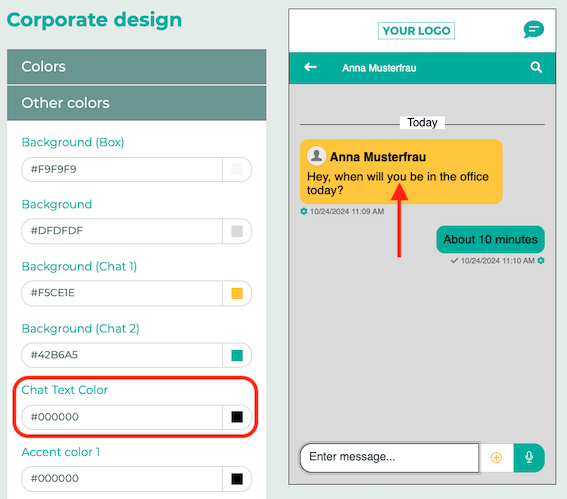The image size is (567, 499).
Task: Click the Background (Box) label
Action: pos(73,142)
